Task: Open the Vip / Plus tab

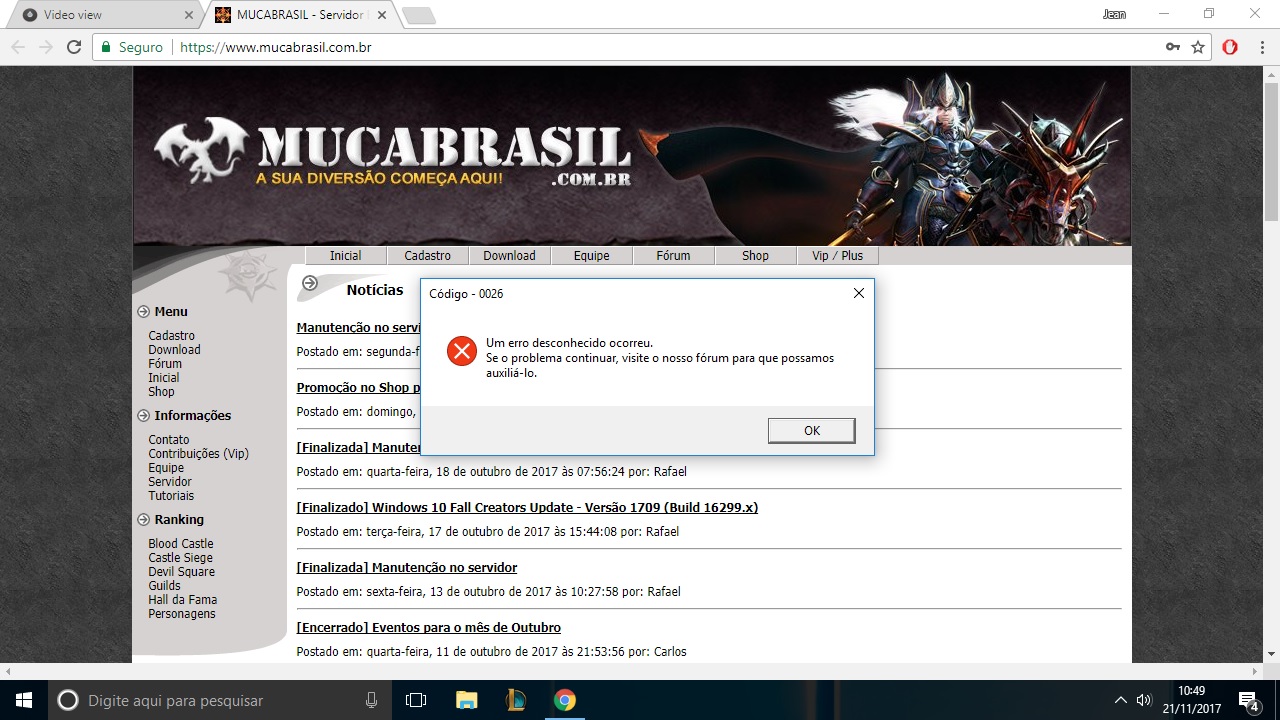Action: coord(837,256)
